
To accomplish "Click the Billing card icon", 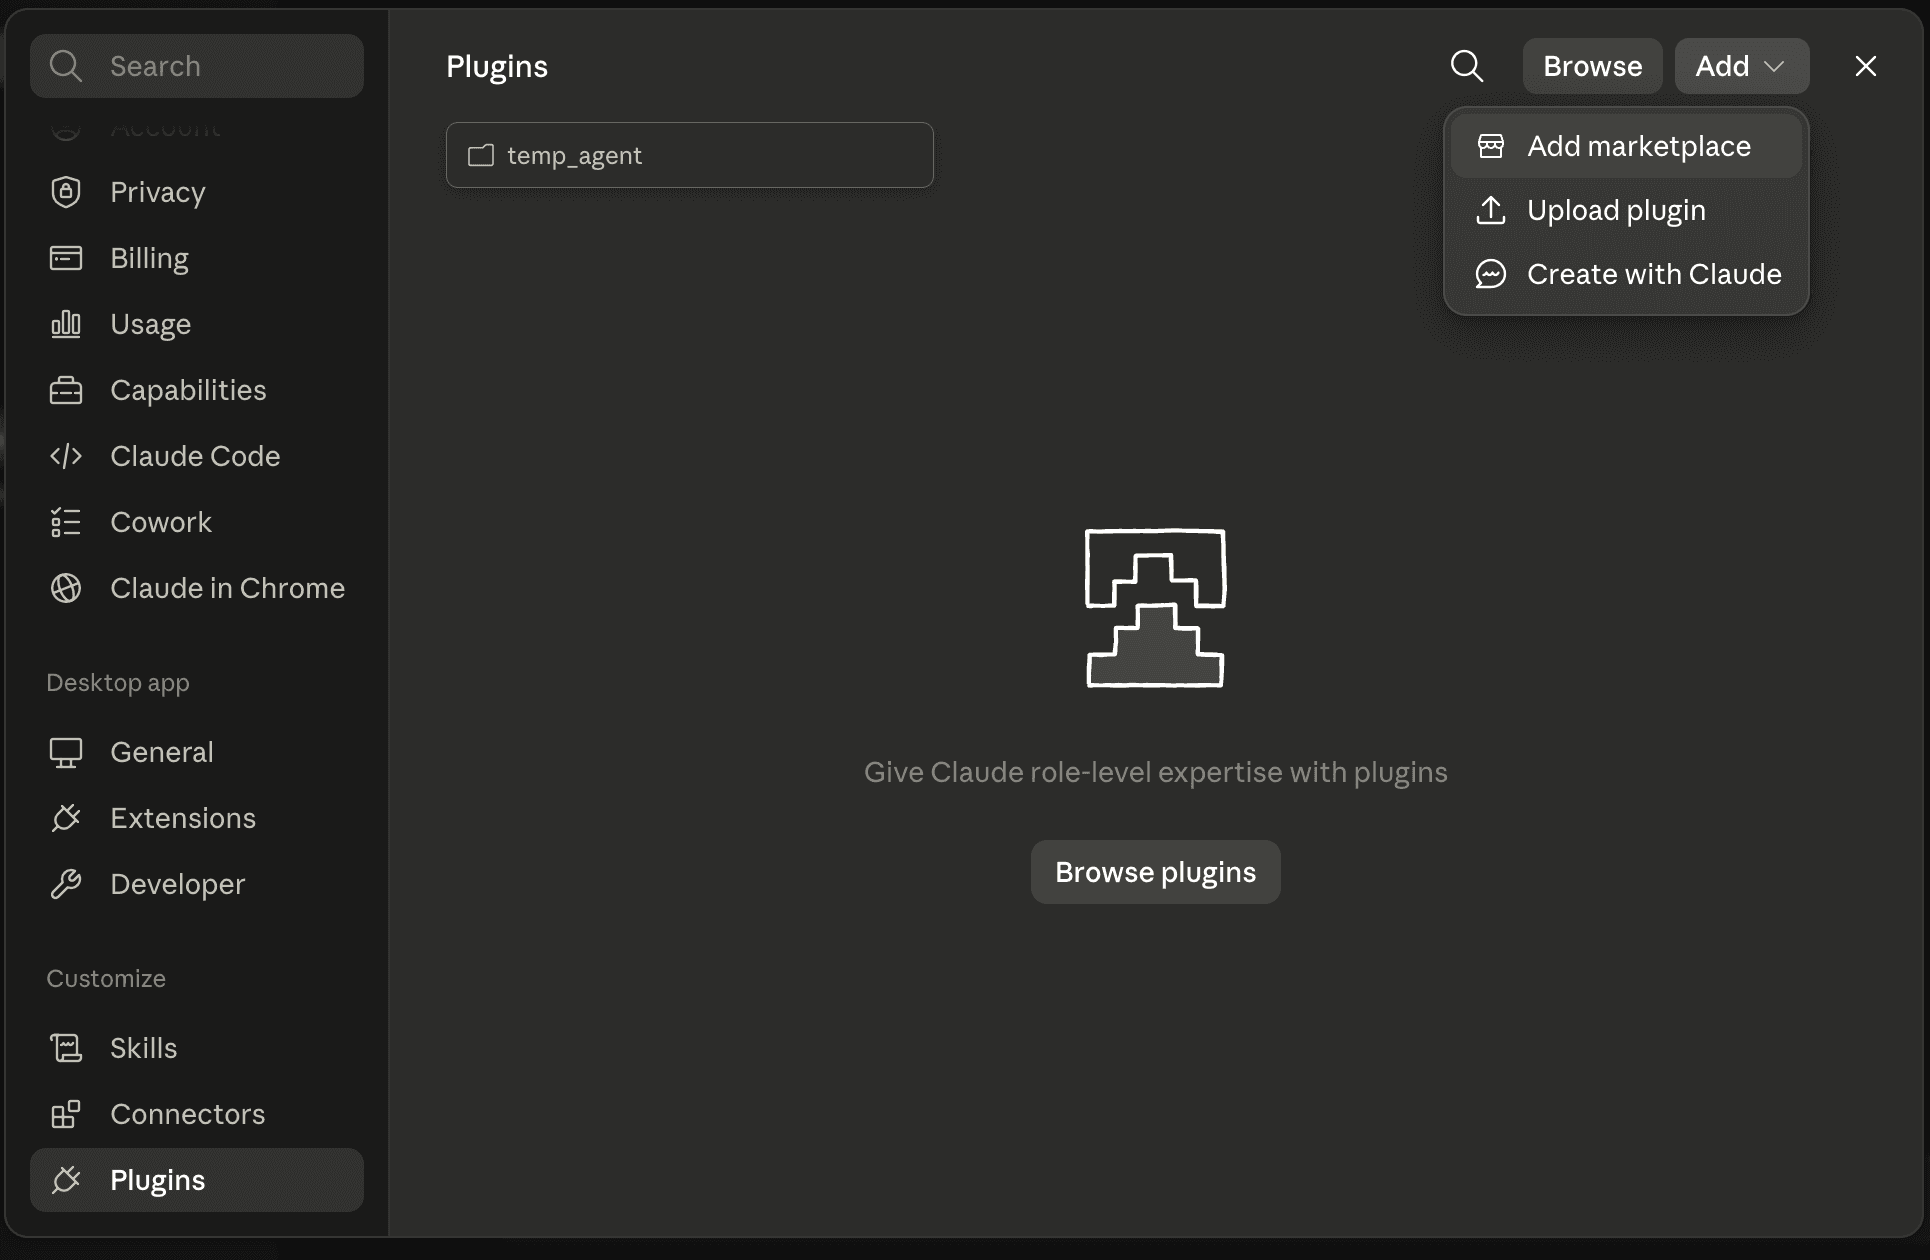I will click(66, 258).
